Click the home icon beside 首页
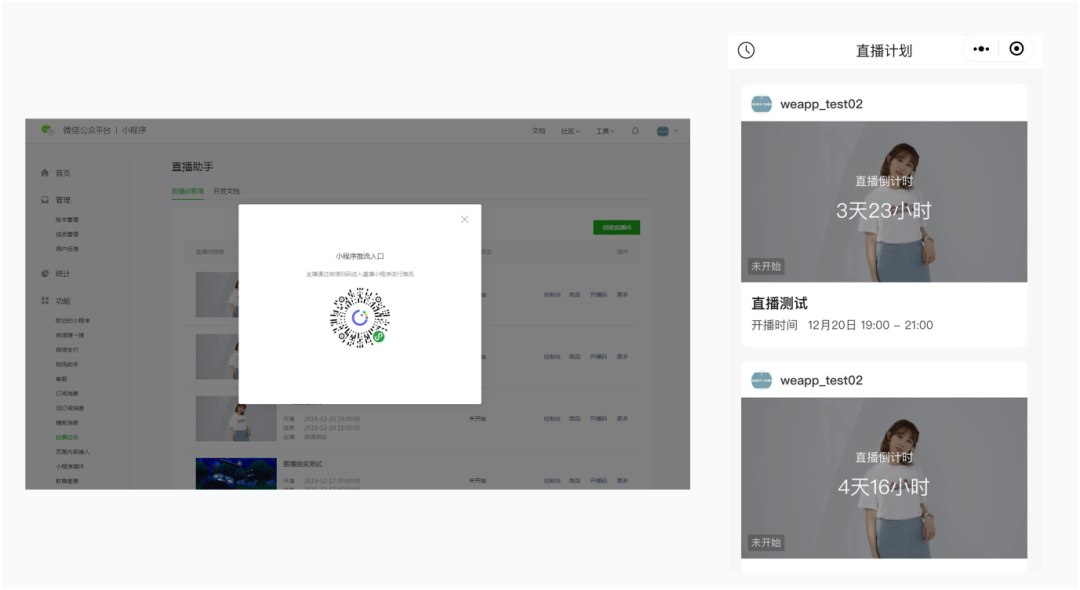Viewport: 1080px width, 590px height. (45, 173)
